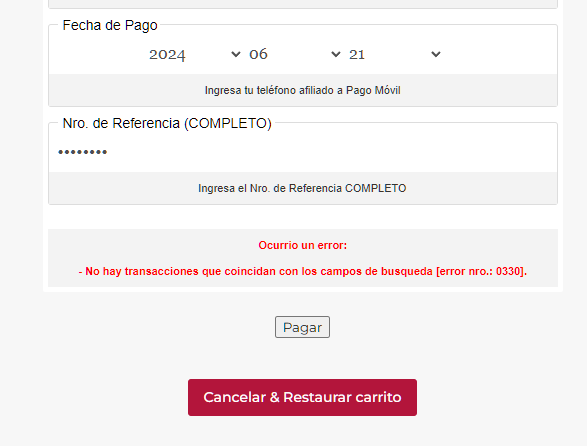Click the chevron arrow beside 2024
587x446 pixels.
coord(235,54)
